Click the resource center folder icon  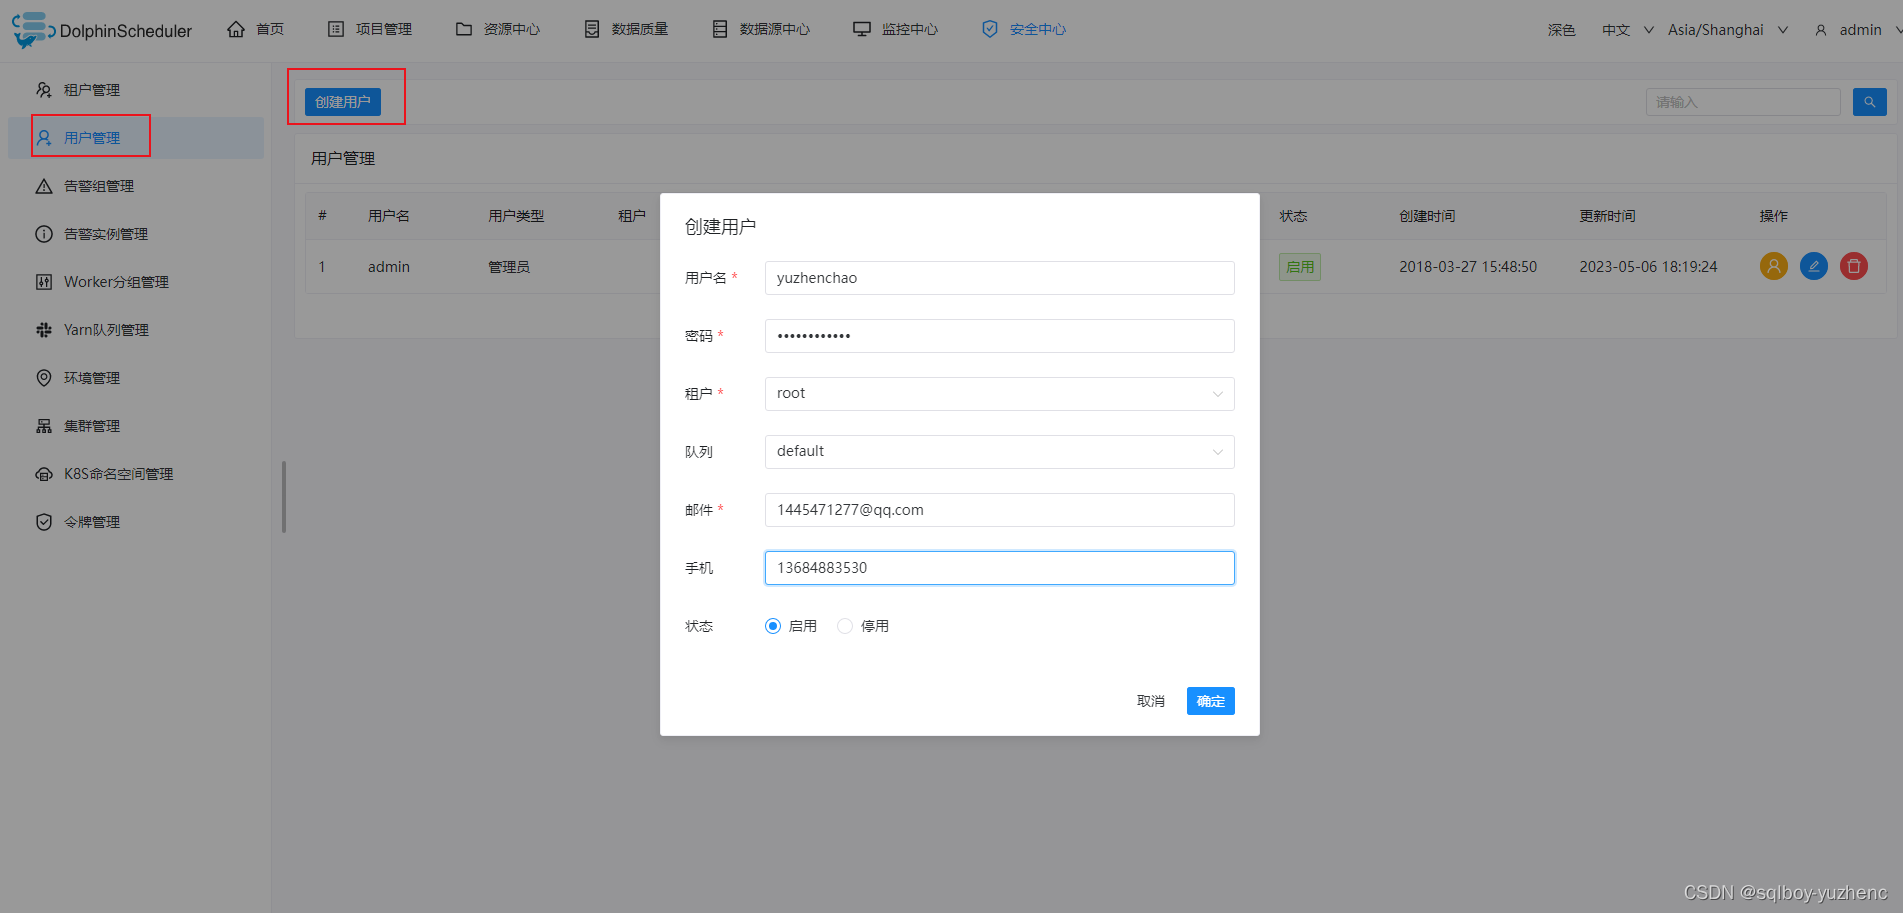pos(464,29)
